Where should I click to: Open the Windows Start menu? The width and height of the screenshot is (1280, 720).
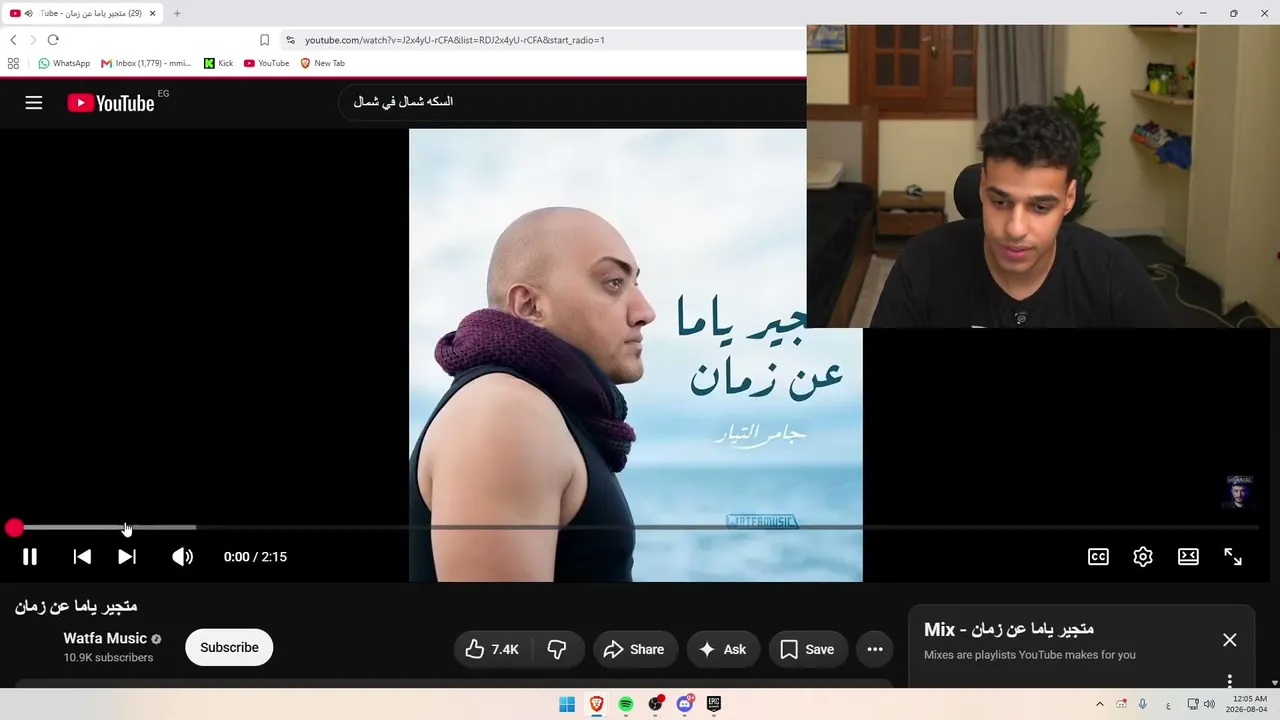point(567,704)
